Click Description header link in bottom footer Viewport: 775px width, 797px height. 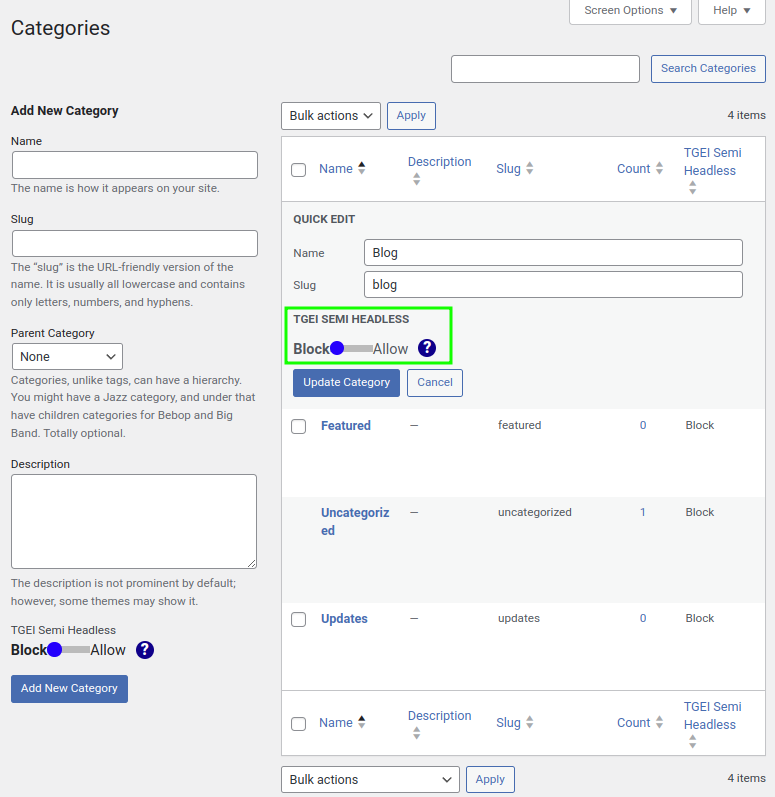(x=440, y=716)
